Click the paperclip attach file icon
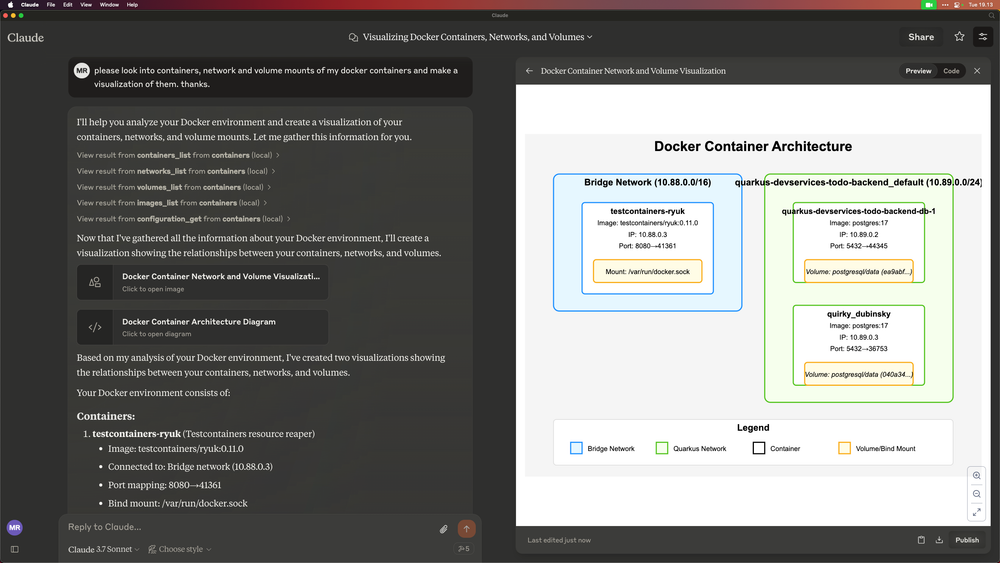 [x=444, y=529]
